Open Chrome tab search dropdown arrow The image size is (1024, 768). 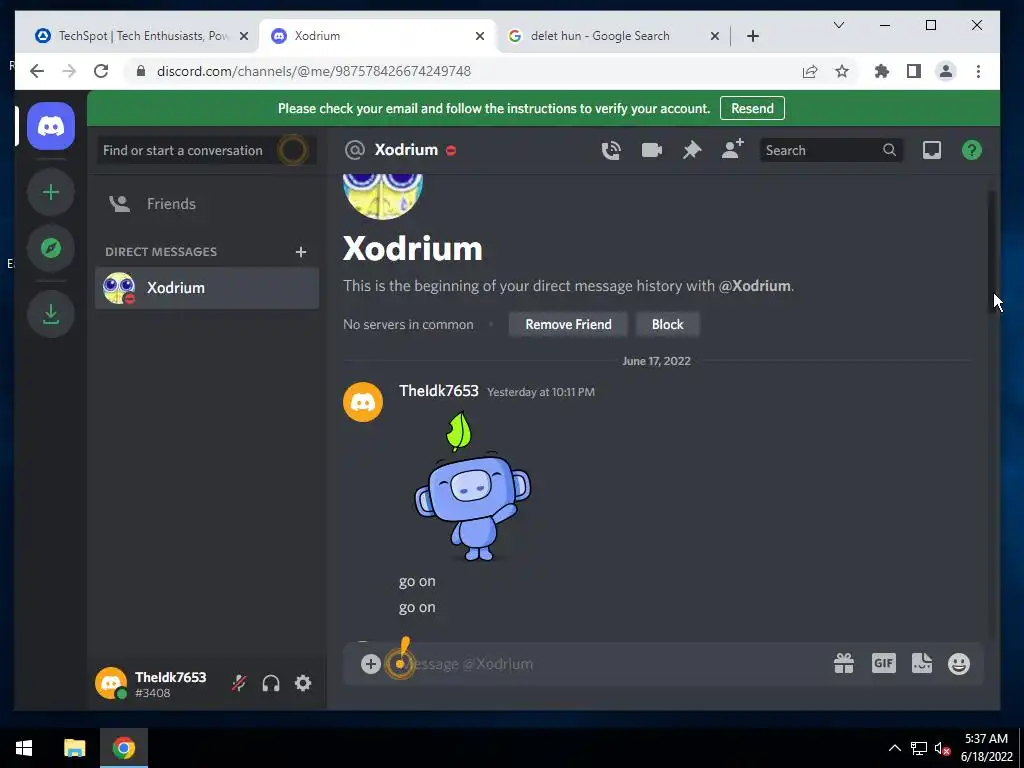pos(839,25)
